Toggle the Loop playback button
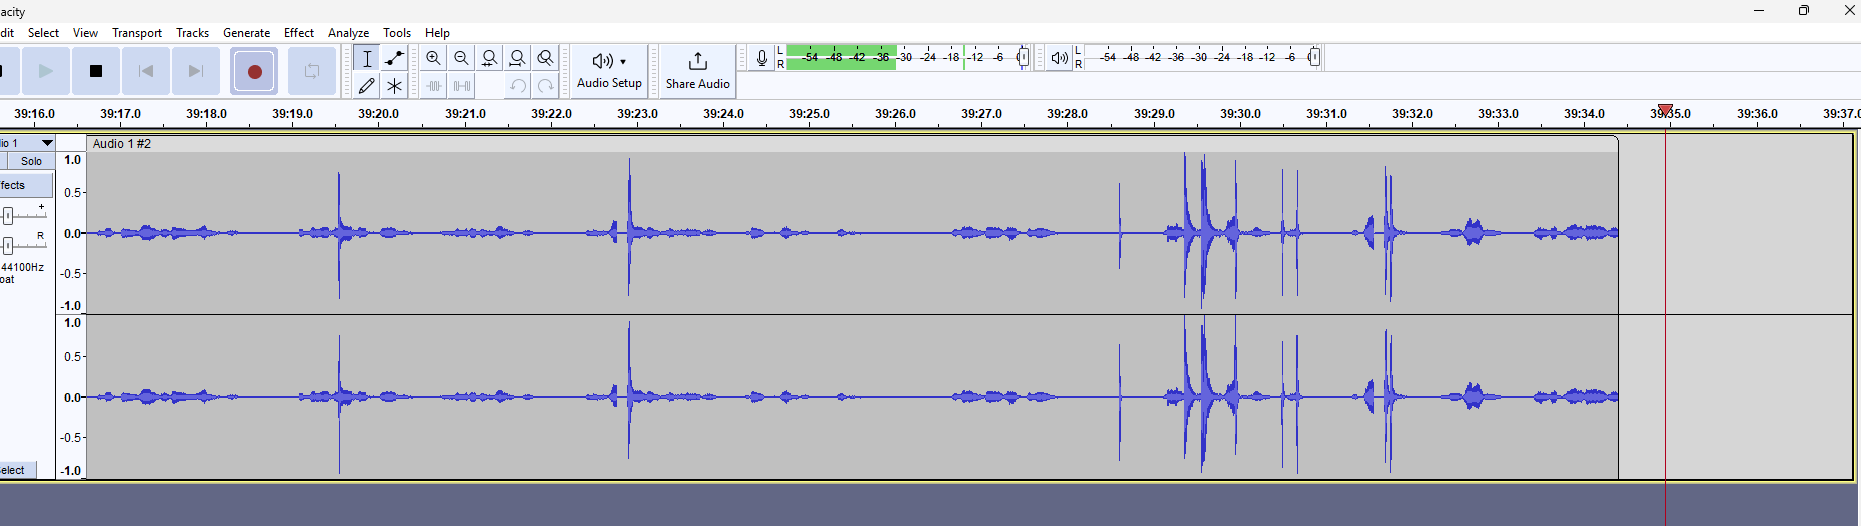Image resolution: width=1861 pixels, height=526 pixels. (312, 71)
